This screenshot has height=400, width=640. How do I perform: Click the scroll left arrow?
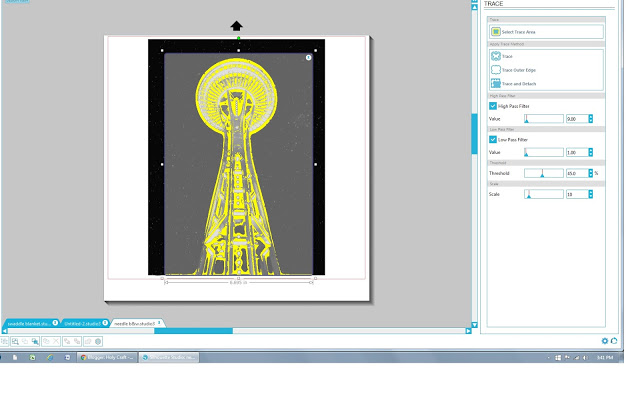pyautogui.click(x=4, y=331)
